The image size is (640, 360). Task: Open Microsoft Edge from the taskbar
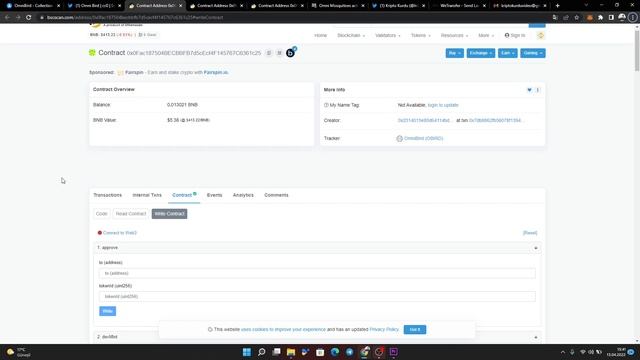coord(335,352)
